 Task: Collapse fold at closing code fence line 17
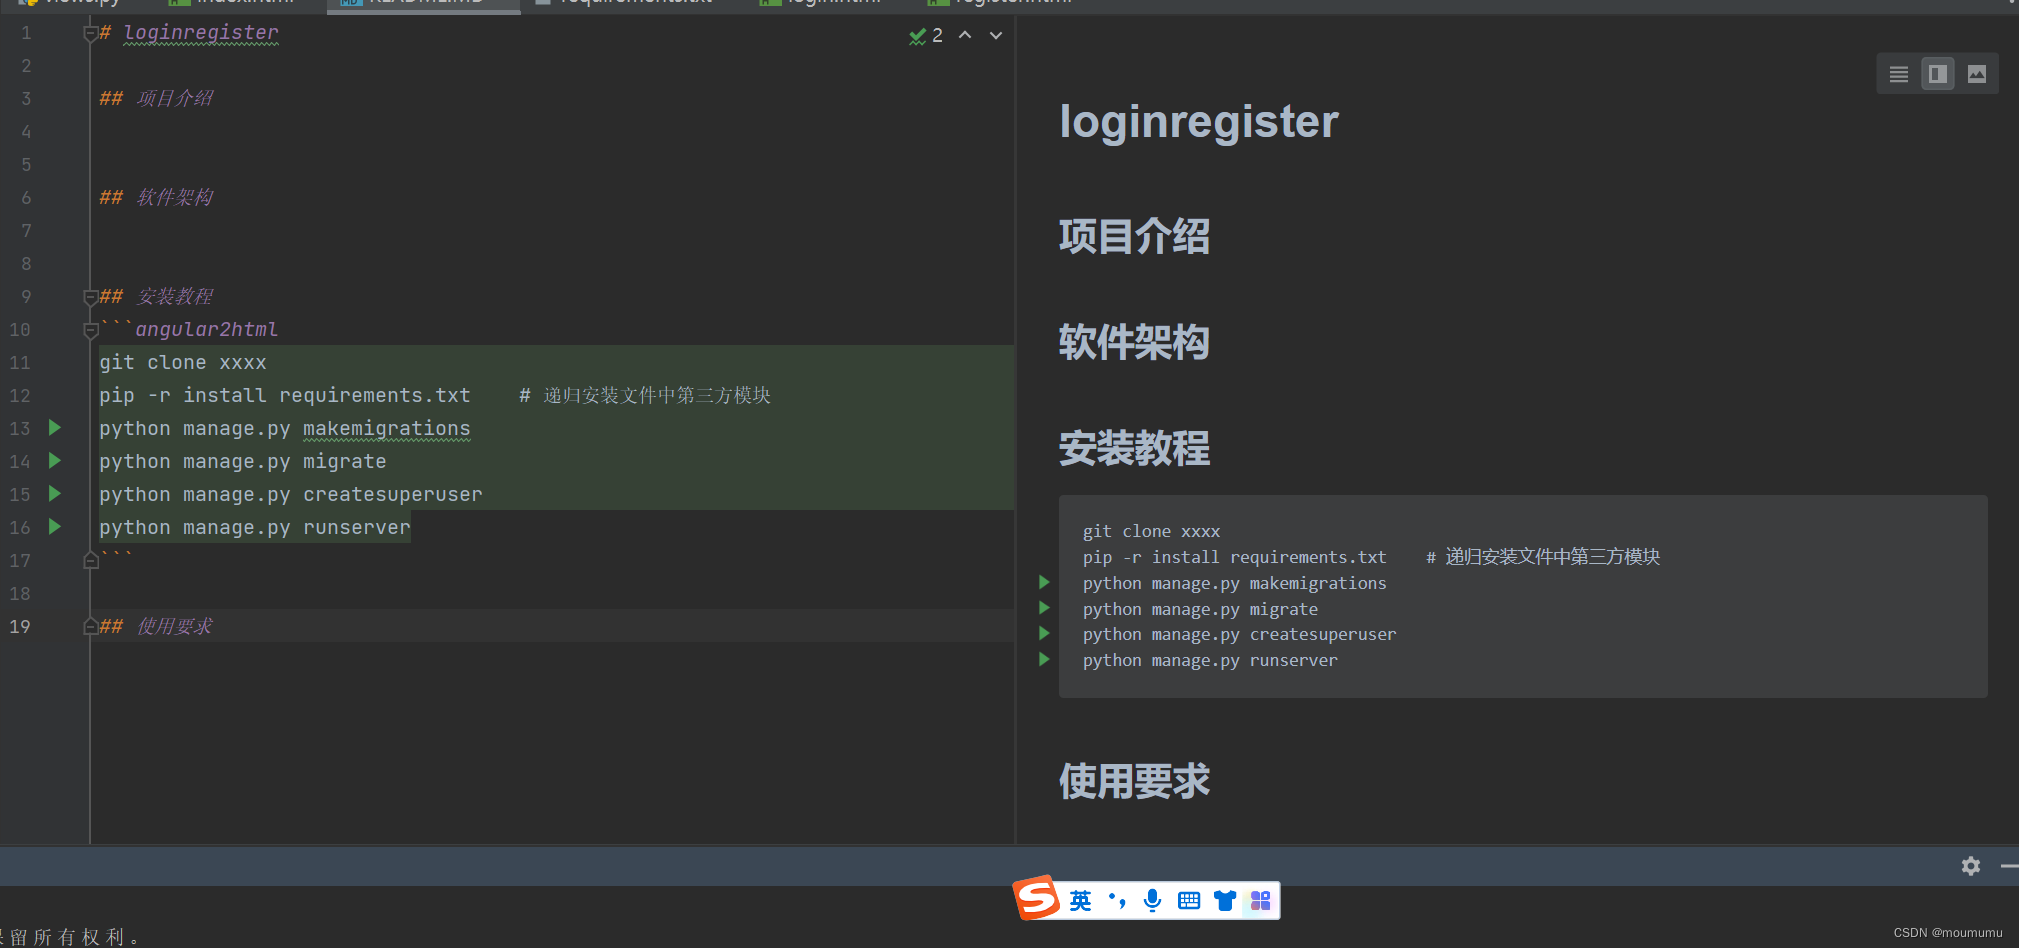point(90,561)
